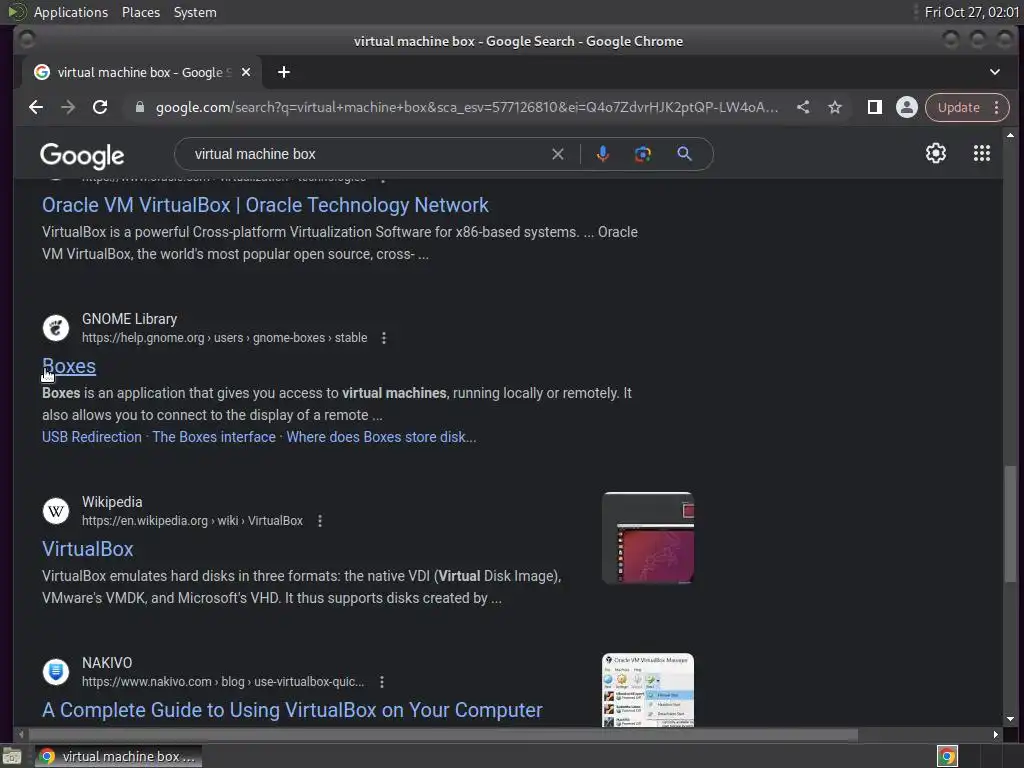The height and width of the screenshot is (768, 1024).
Task: Click the vertical scrollbar thumb
Action: [1010, 523]
